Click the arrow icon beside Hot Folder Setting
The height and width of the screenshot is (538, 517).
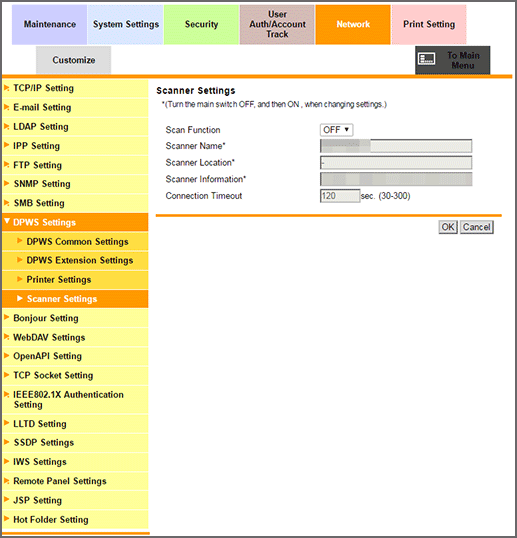click(x=6, y=519)
